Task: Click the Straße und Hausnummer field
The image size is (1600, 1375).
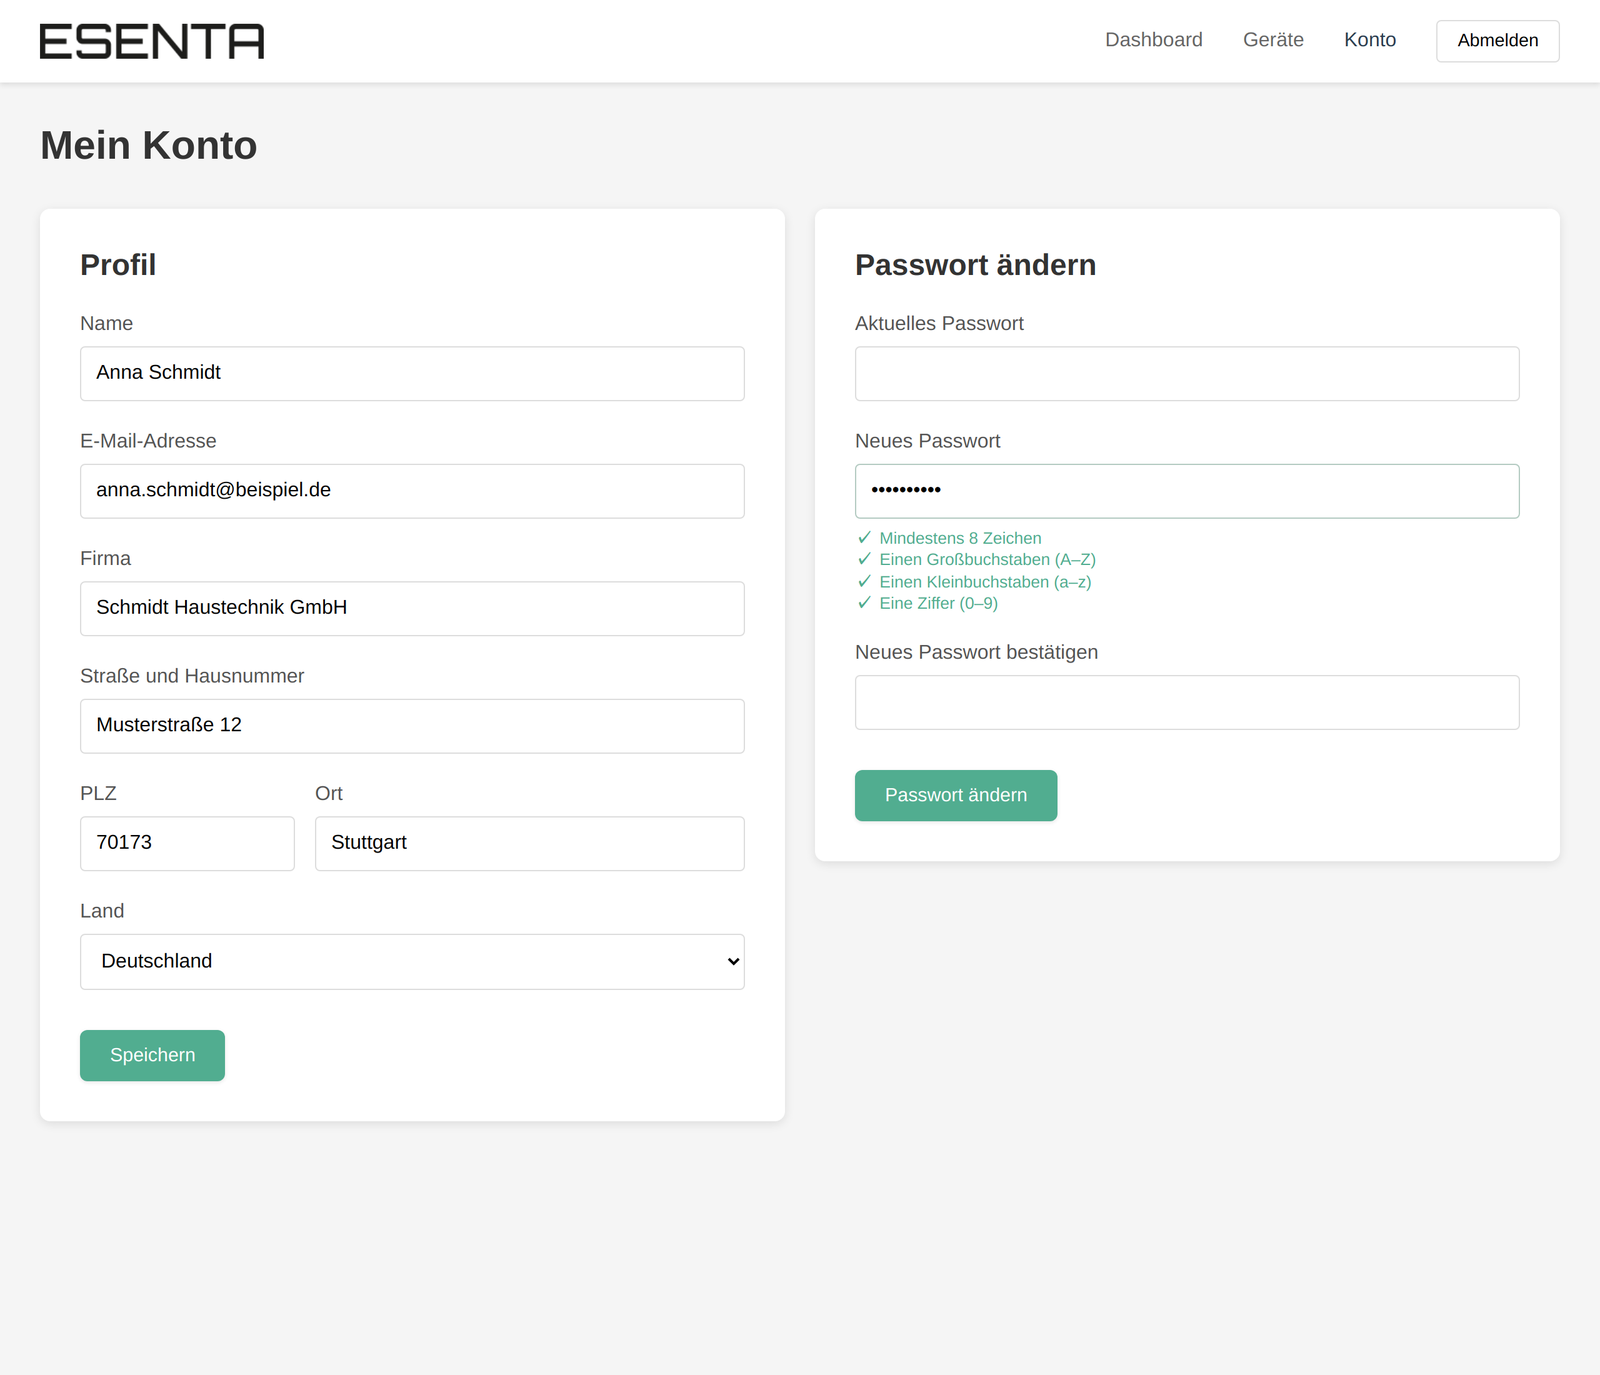Action: click(x=412, y=726)
